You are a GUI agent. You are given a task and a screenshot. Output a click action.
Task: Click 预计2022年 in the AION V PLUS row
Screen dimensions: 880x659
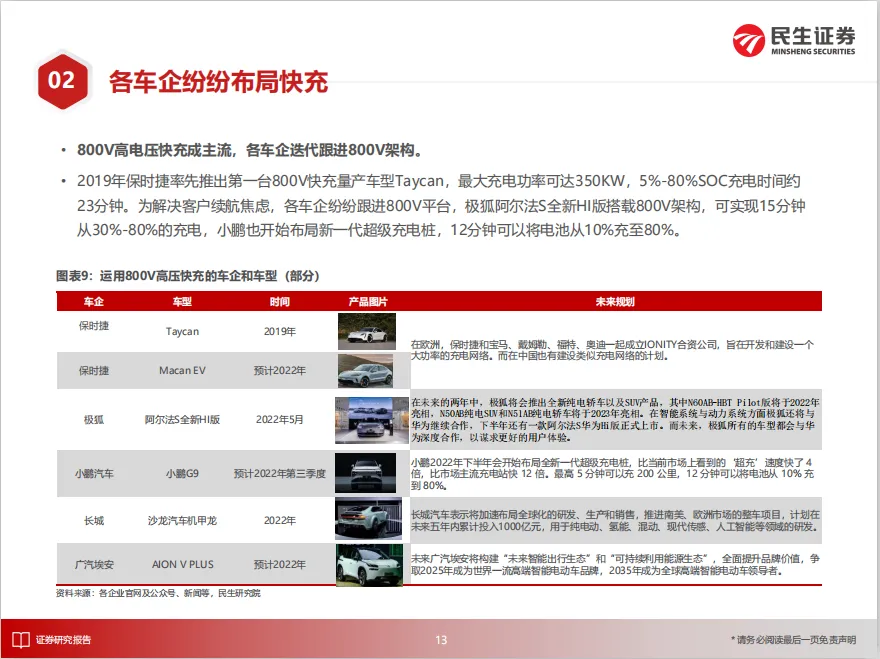(x=279, y=564)
